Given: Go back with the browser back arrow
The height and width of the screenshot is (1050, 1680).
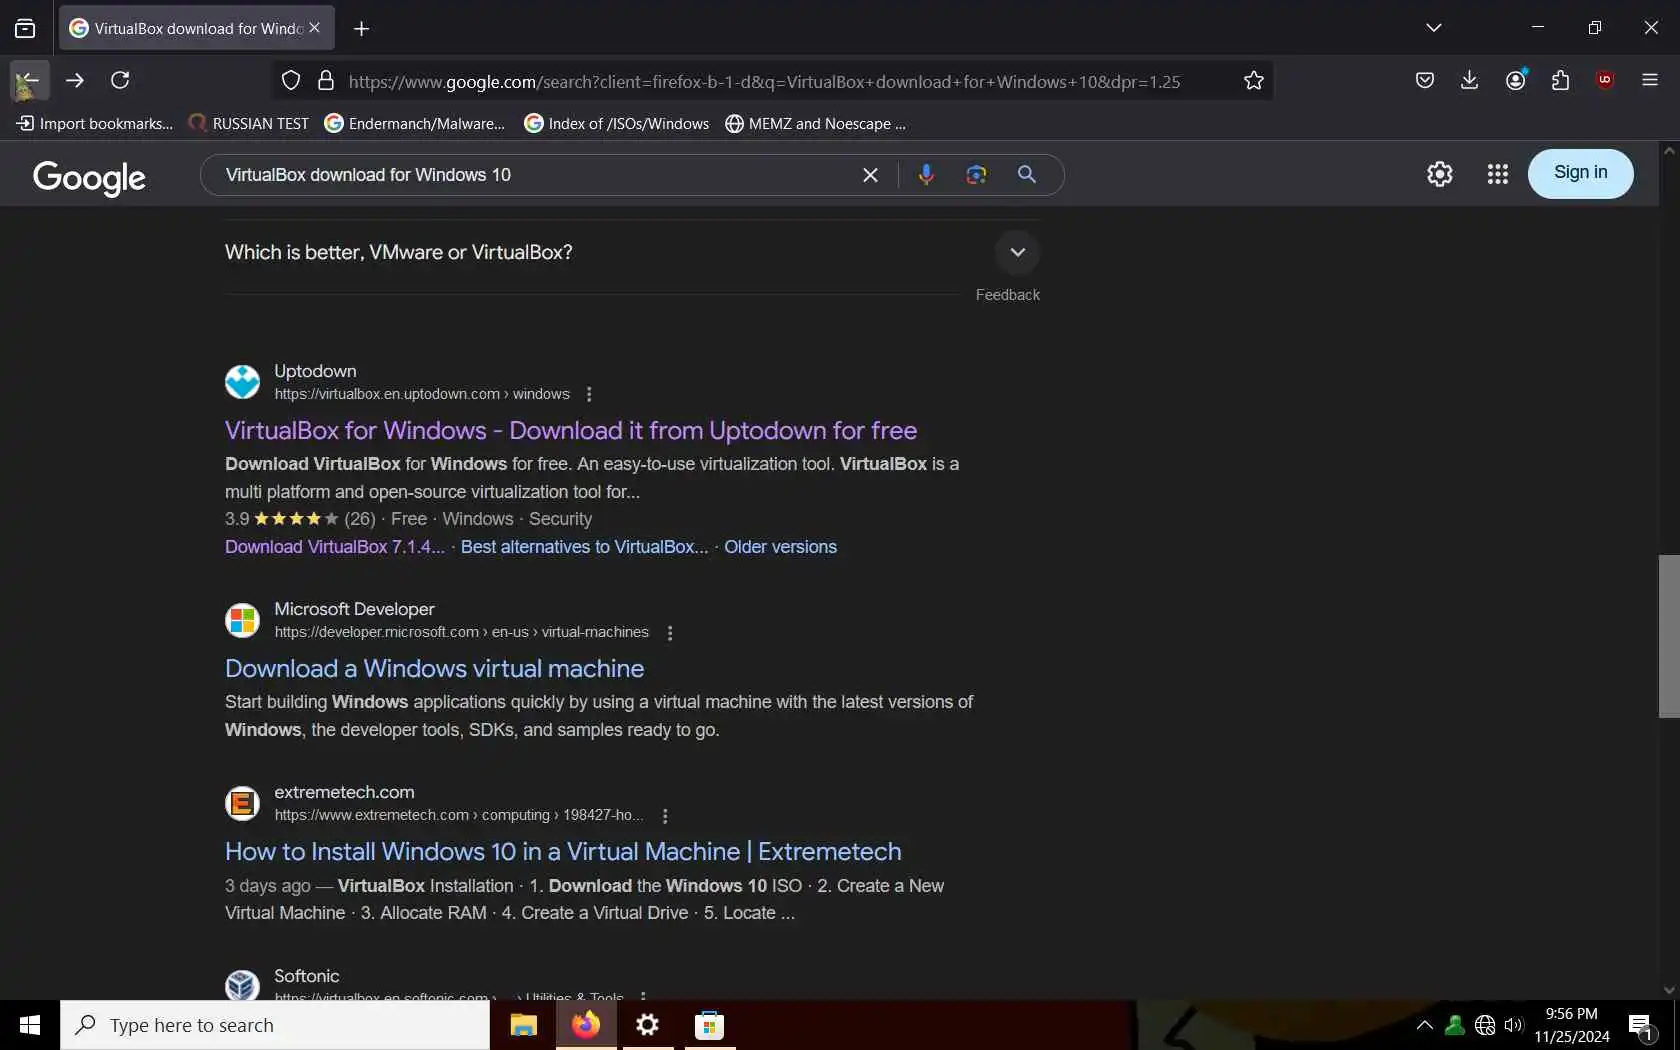Looking at the screenshot, I should click(x=29, y=80).
